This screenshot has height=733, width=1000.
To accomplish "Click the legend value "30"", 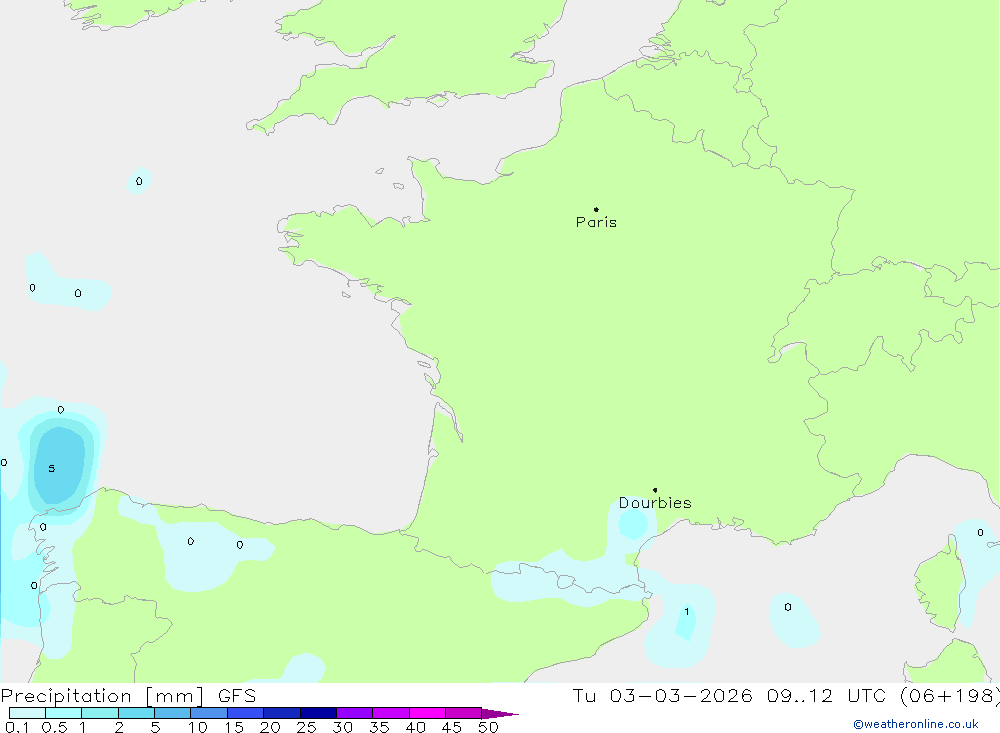I will [x=342, y=727].
